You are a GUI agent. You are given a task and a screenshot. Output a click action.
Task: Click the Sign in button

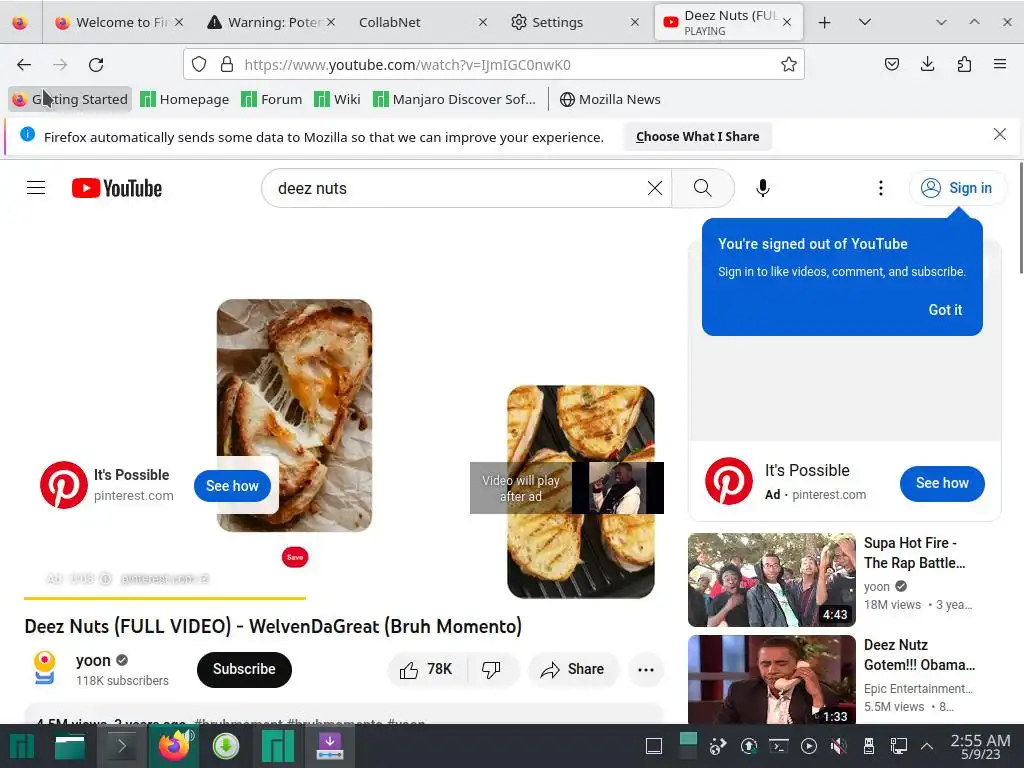coord(957,188)
